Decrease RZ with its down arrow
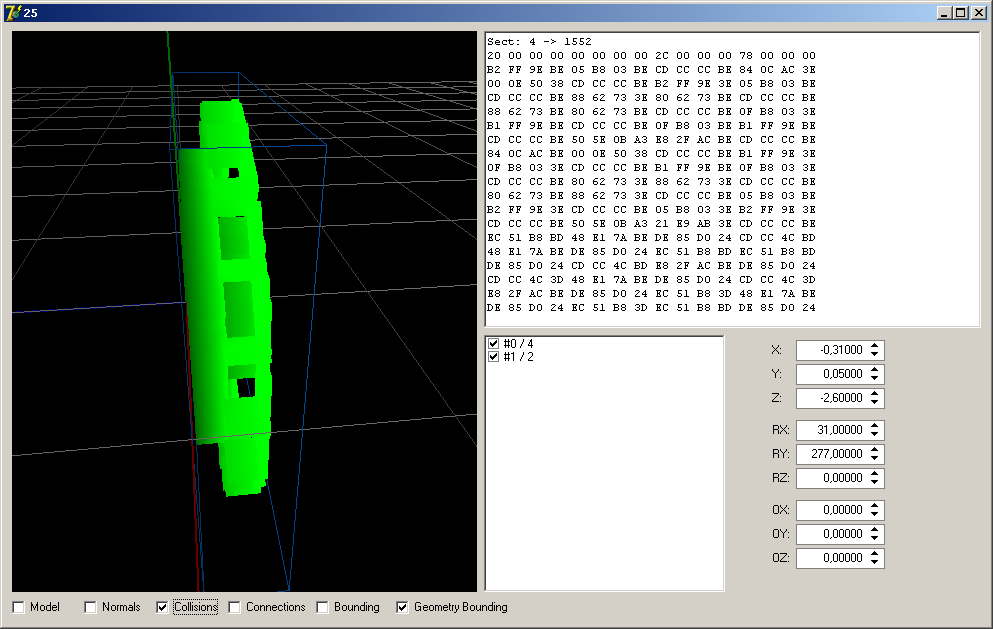 (x=875, y=482)
